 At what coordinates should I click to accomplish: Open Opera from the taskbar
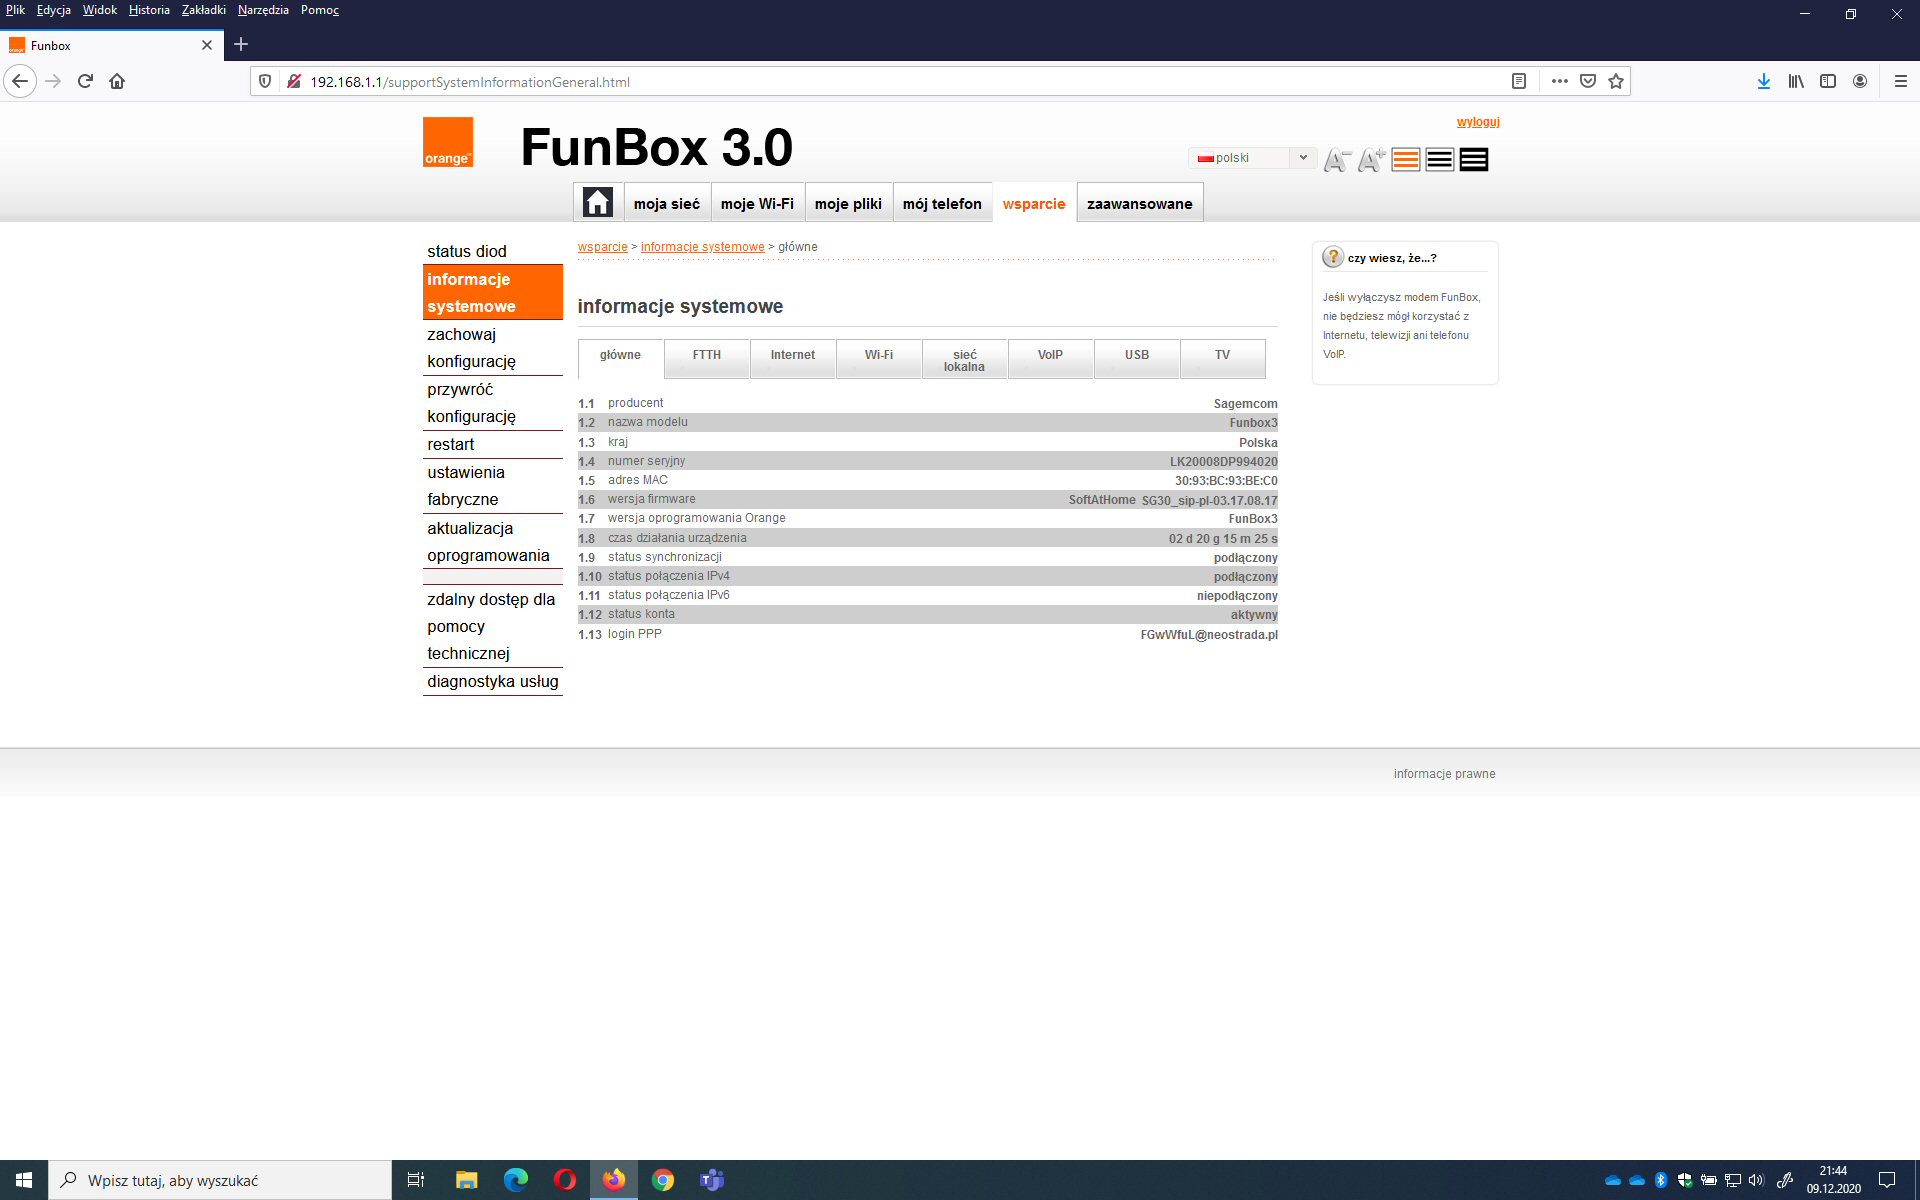pyautogui.click(x=564, y=1180)
